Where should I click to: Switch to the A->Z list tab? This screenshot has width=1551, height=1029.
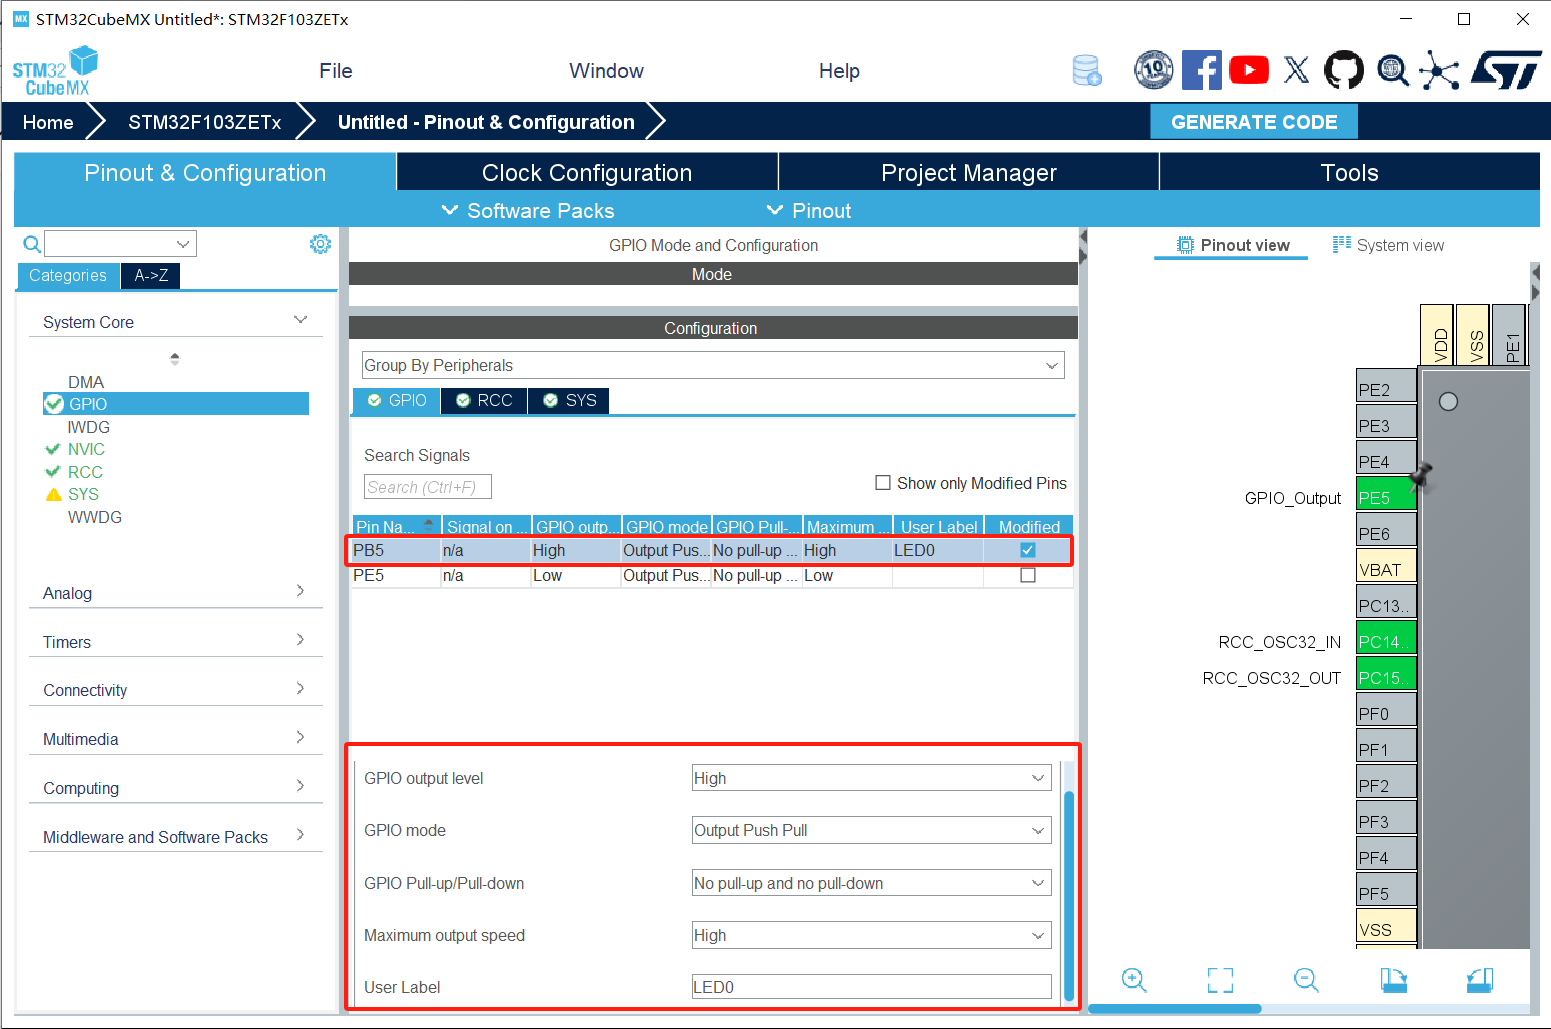tap(151, 275)
